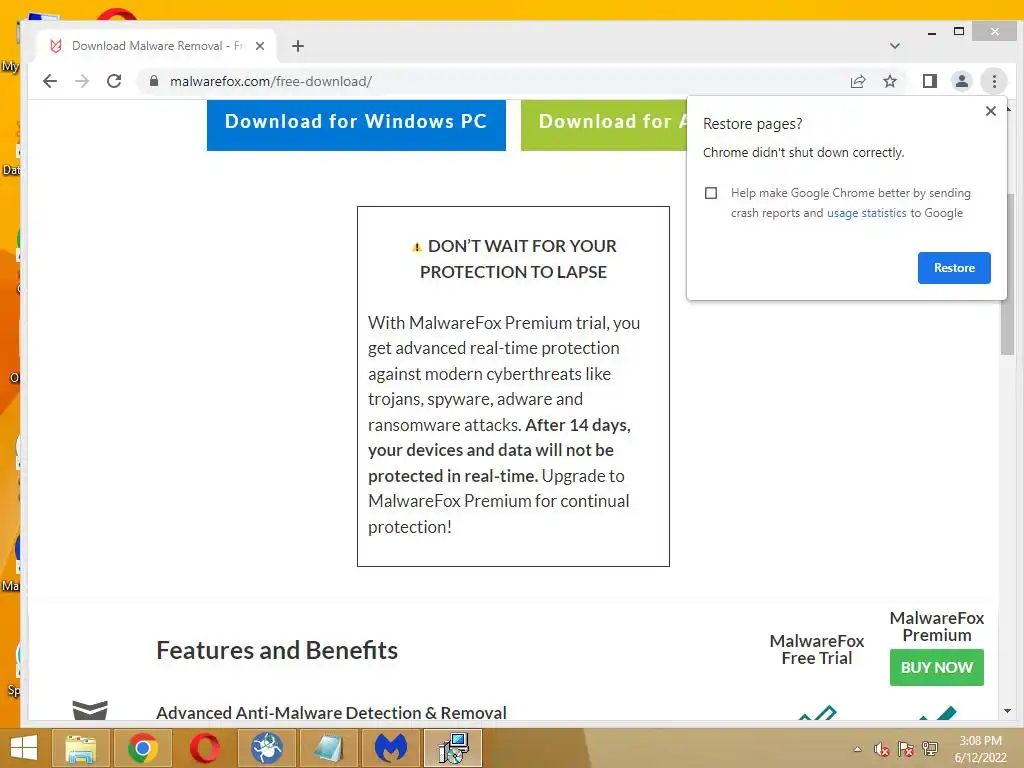The height and width of the screenshot is (768, 1024).
Task: Open a new tab
Action: click(x=298, y=46)
